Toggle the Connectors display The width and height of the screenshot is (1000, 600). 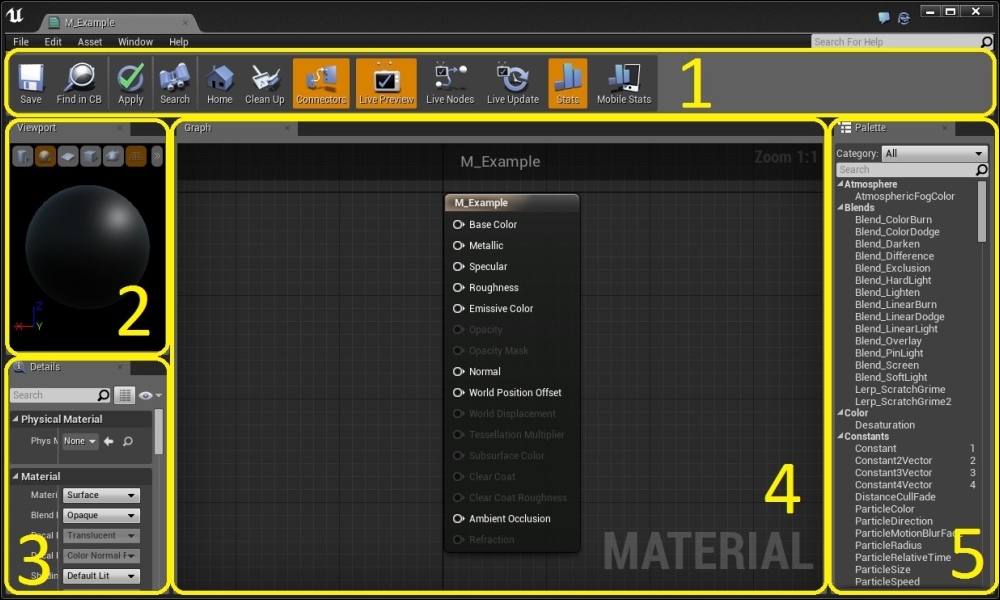point(320,83)
